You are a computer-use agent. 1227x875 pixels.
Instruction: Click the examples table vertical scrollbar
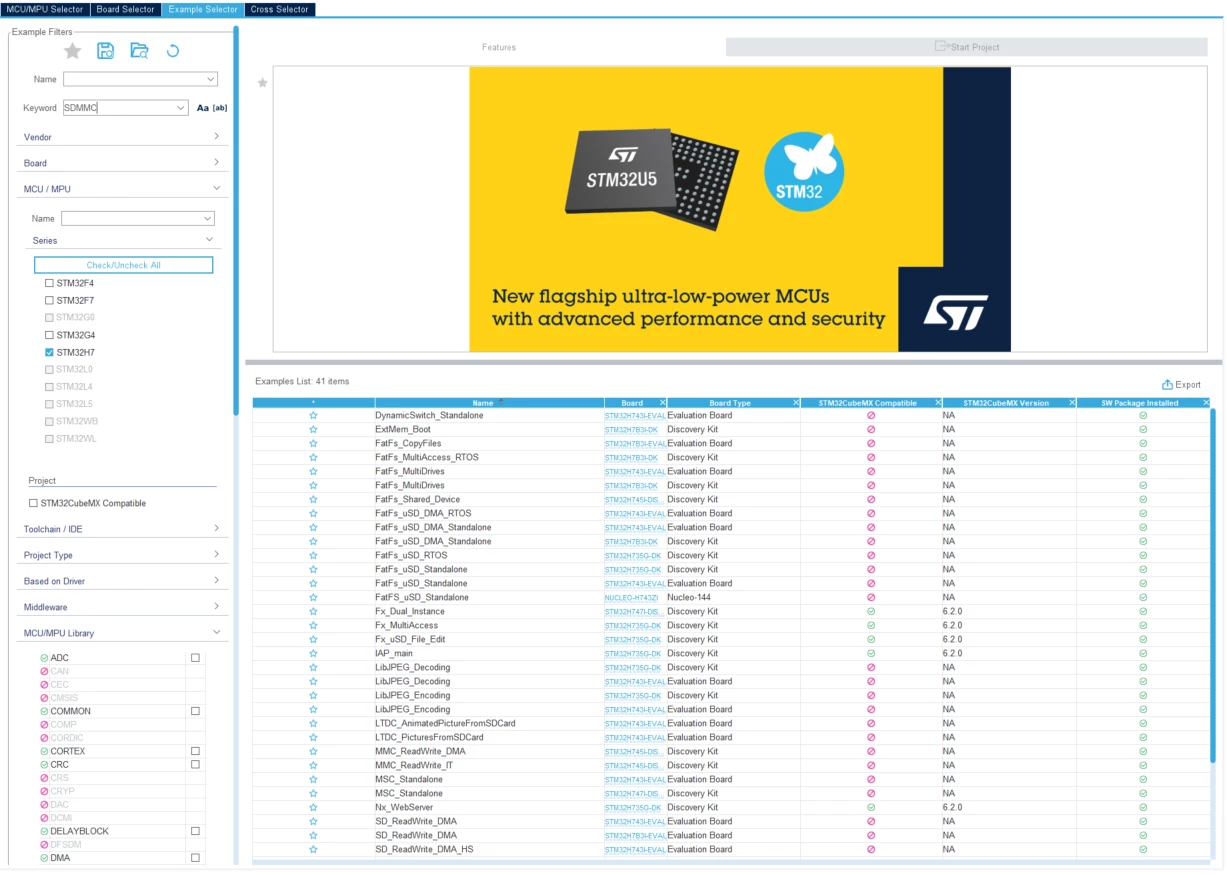point(1214,585)
